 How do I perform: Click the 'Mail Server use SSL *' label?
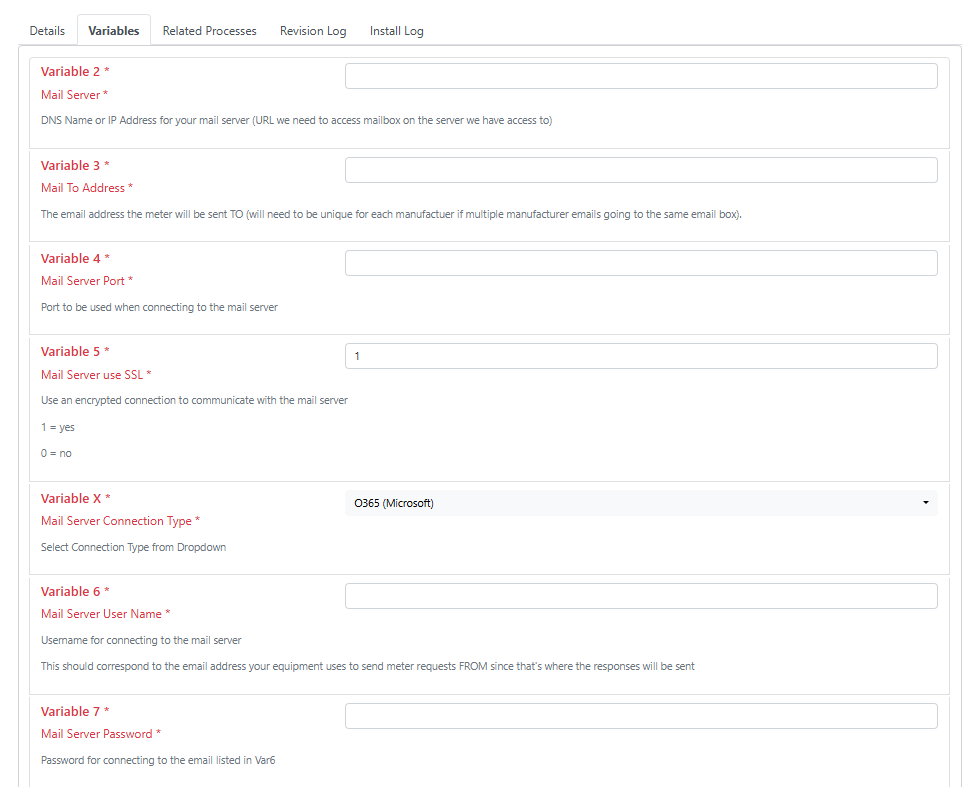96,375
